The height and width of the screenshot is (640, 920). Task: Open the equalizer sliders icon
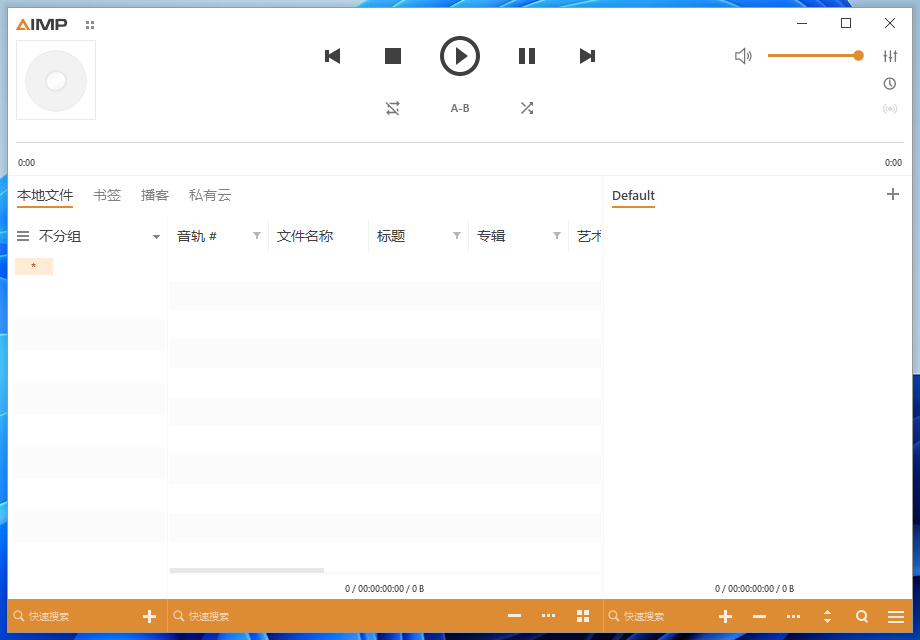[x=890, y=56]
